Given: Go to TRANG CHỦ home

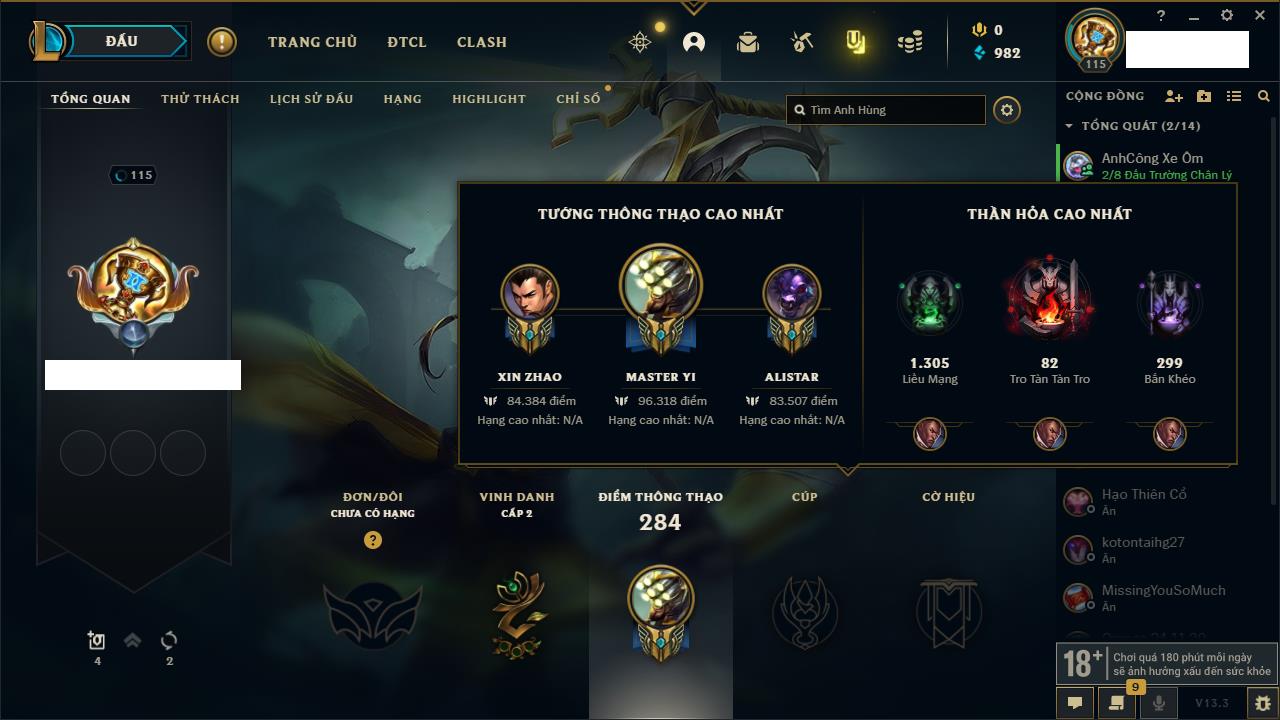Looking at the screenshot, I should pyautogui.click(x=312, y=42).
